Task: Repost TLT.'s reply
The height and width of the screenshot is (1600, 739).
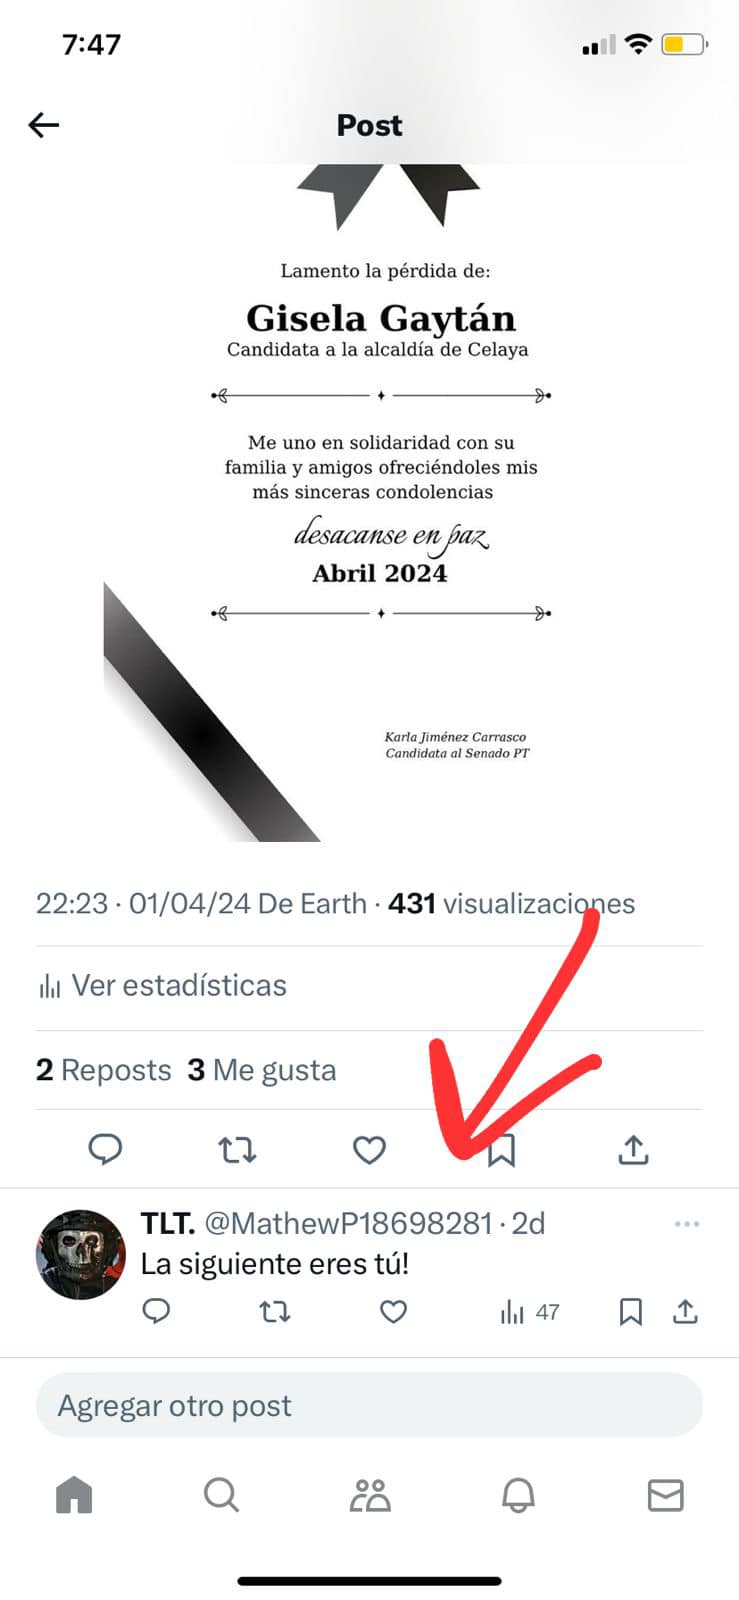Action: click(x=275, y=1311)
